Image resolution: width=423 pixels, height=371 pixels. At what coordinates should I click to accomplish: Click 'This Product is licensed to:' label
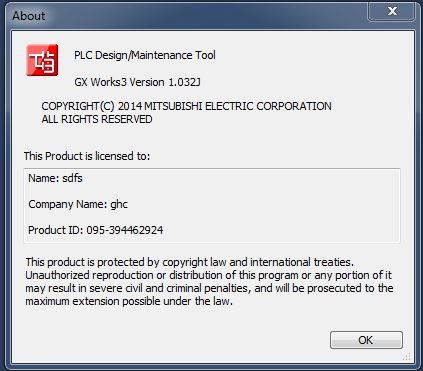(x=87, y=156)
